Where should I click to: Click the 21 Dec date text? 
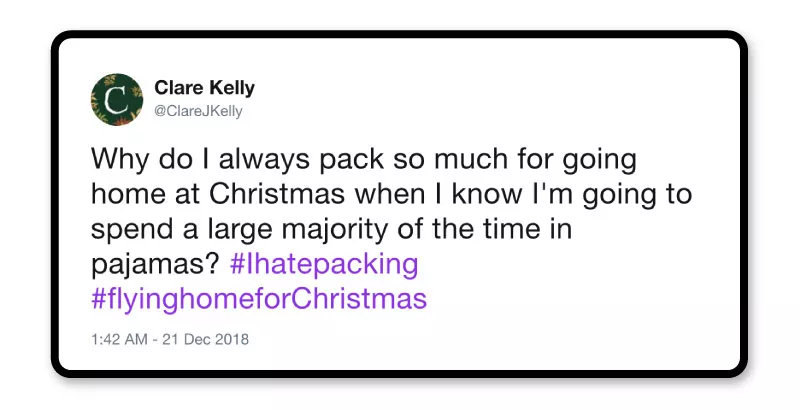(186, 339)
